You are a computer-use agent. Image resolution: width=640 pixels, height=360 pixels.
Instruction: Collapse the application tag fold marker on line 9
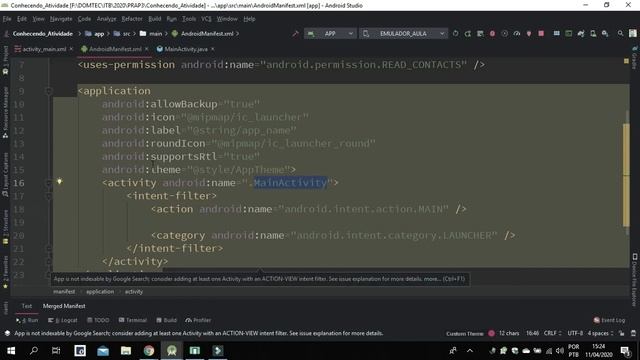tap(49, 91)
